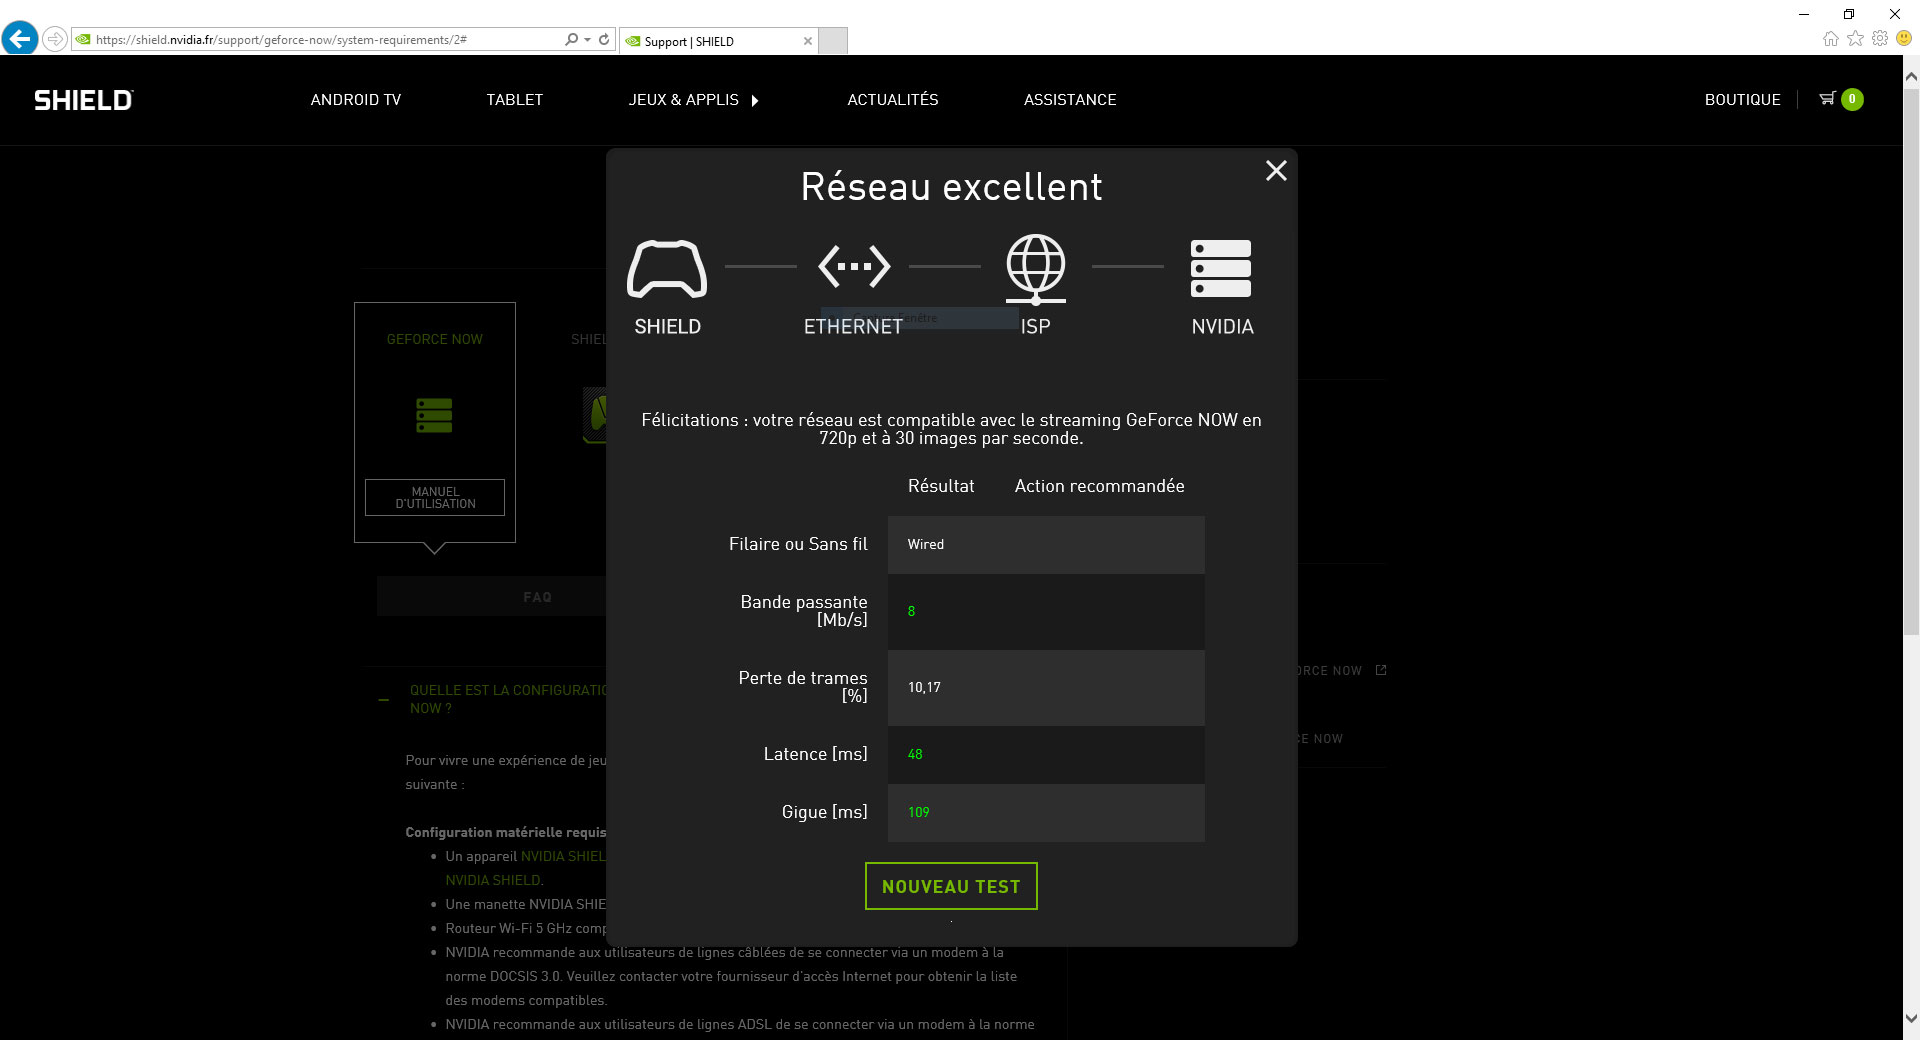
Task: Click the ETHERNET icon in the network diagram
Action: 853,266
